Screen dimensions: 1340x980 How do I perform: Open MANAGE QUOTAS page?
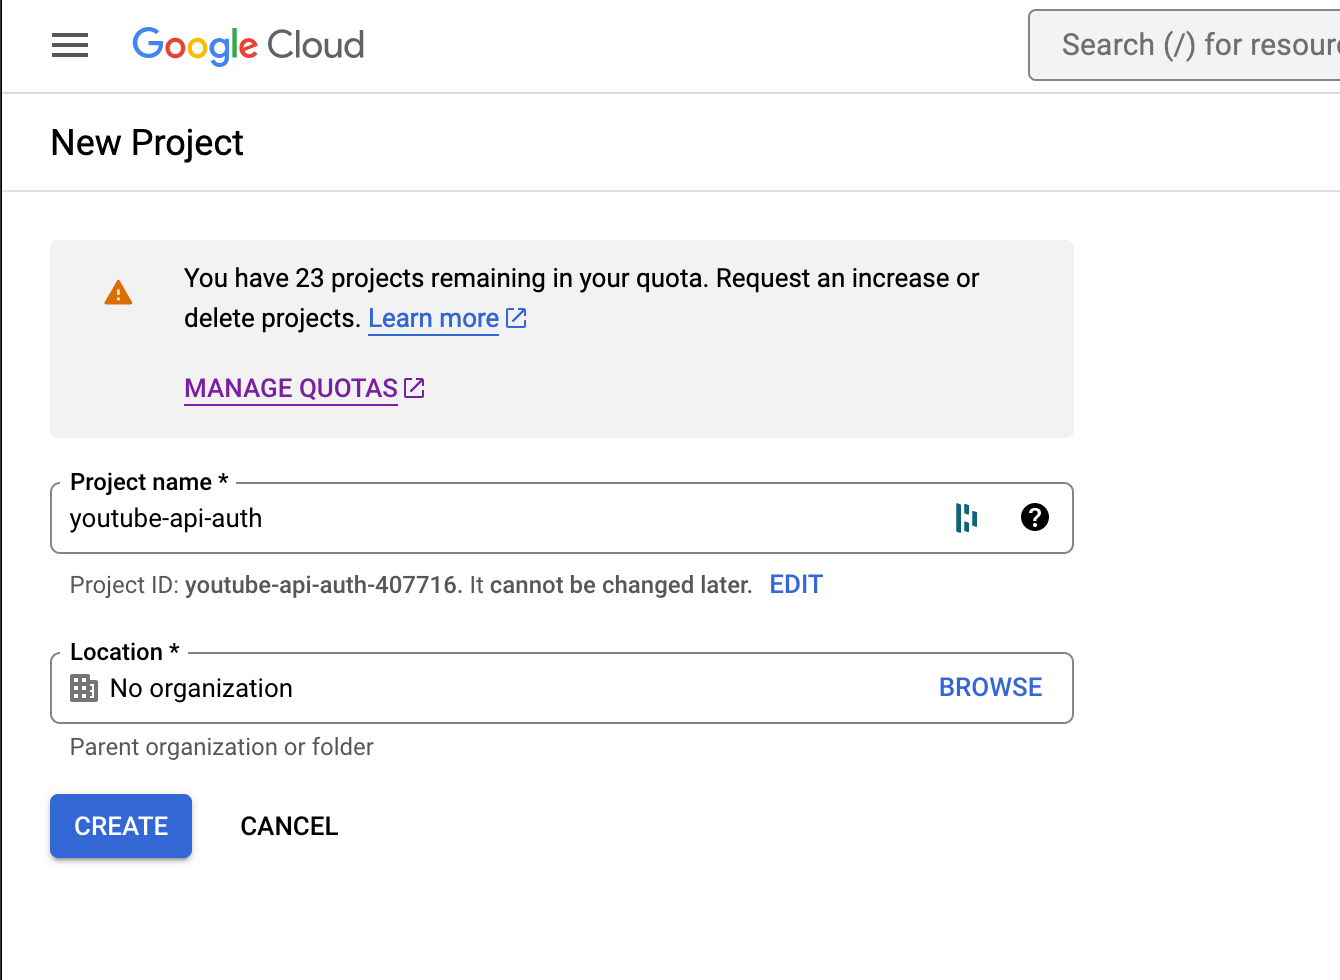point(289,388)
